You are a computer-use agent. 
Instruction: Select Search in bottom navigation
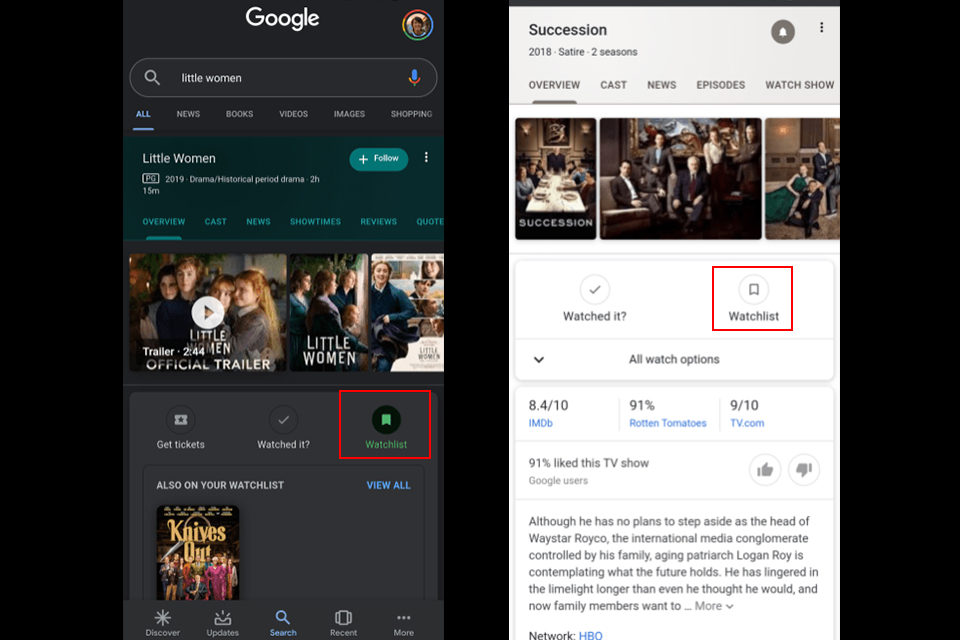click(x=283, y=623)
